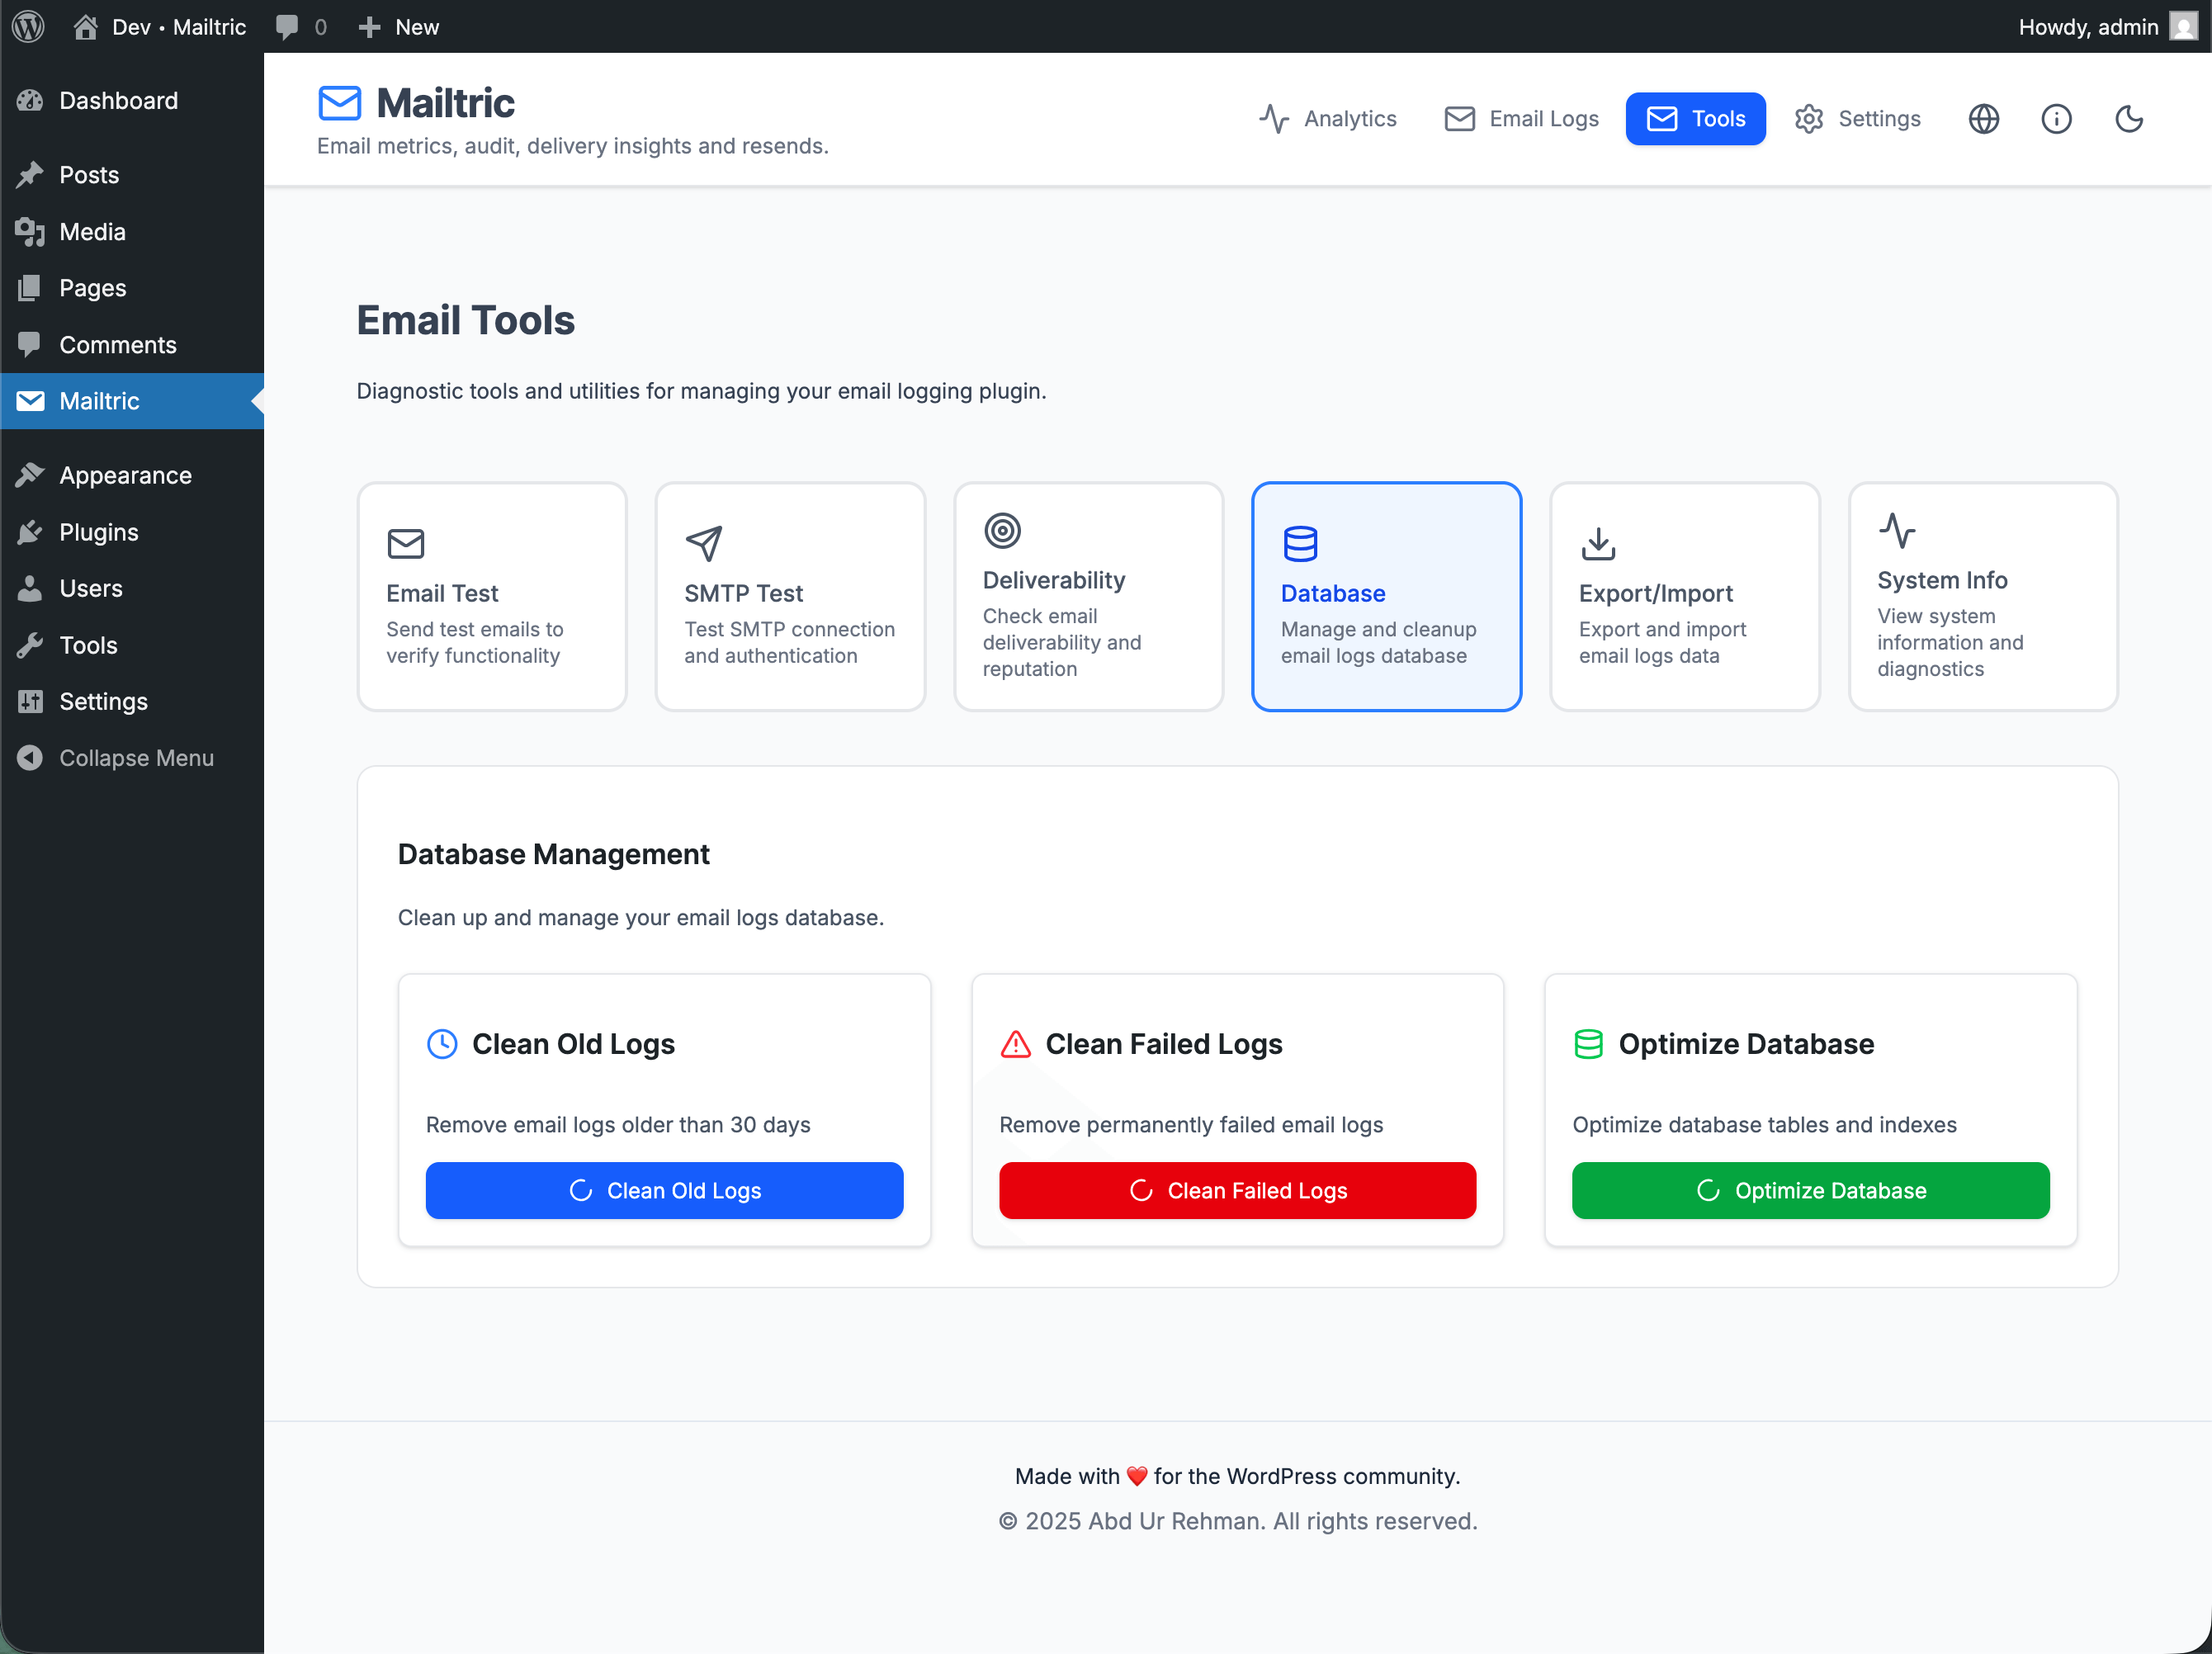Screen dimensions: 2212x1654
Task: Open the Export/Import tool
Action: pos(1684,596)
